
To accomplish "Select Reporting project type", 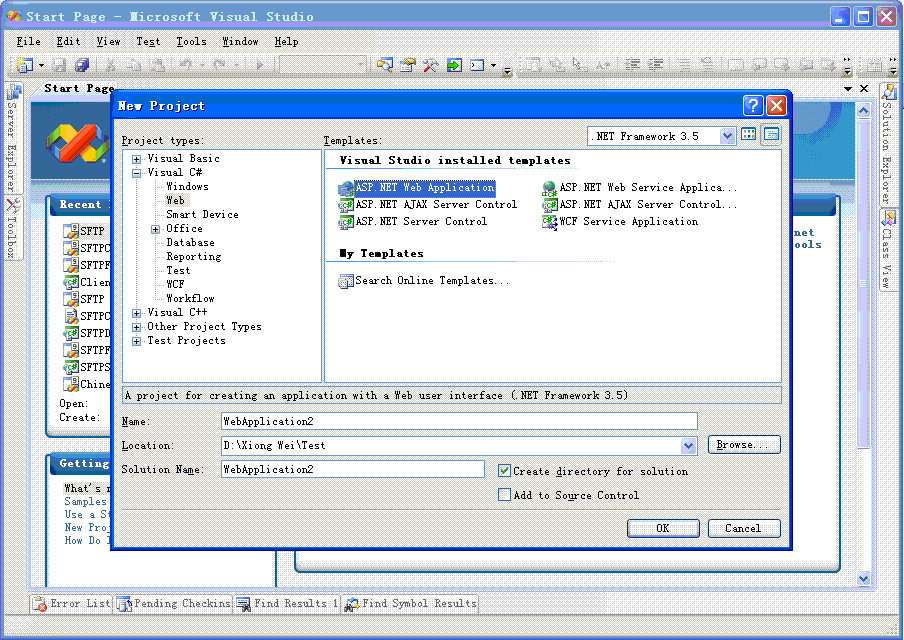I will tap(194, 257).
